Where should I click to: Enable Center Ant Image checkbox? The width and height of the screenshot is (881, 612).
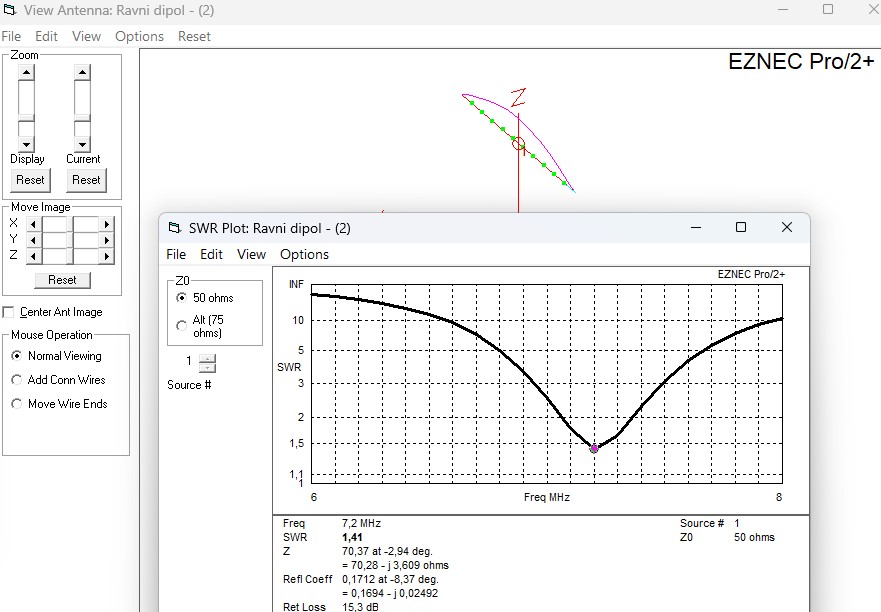point(8,312)
